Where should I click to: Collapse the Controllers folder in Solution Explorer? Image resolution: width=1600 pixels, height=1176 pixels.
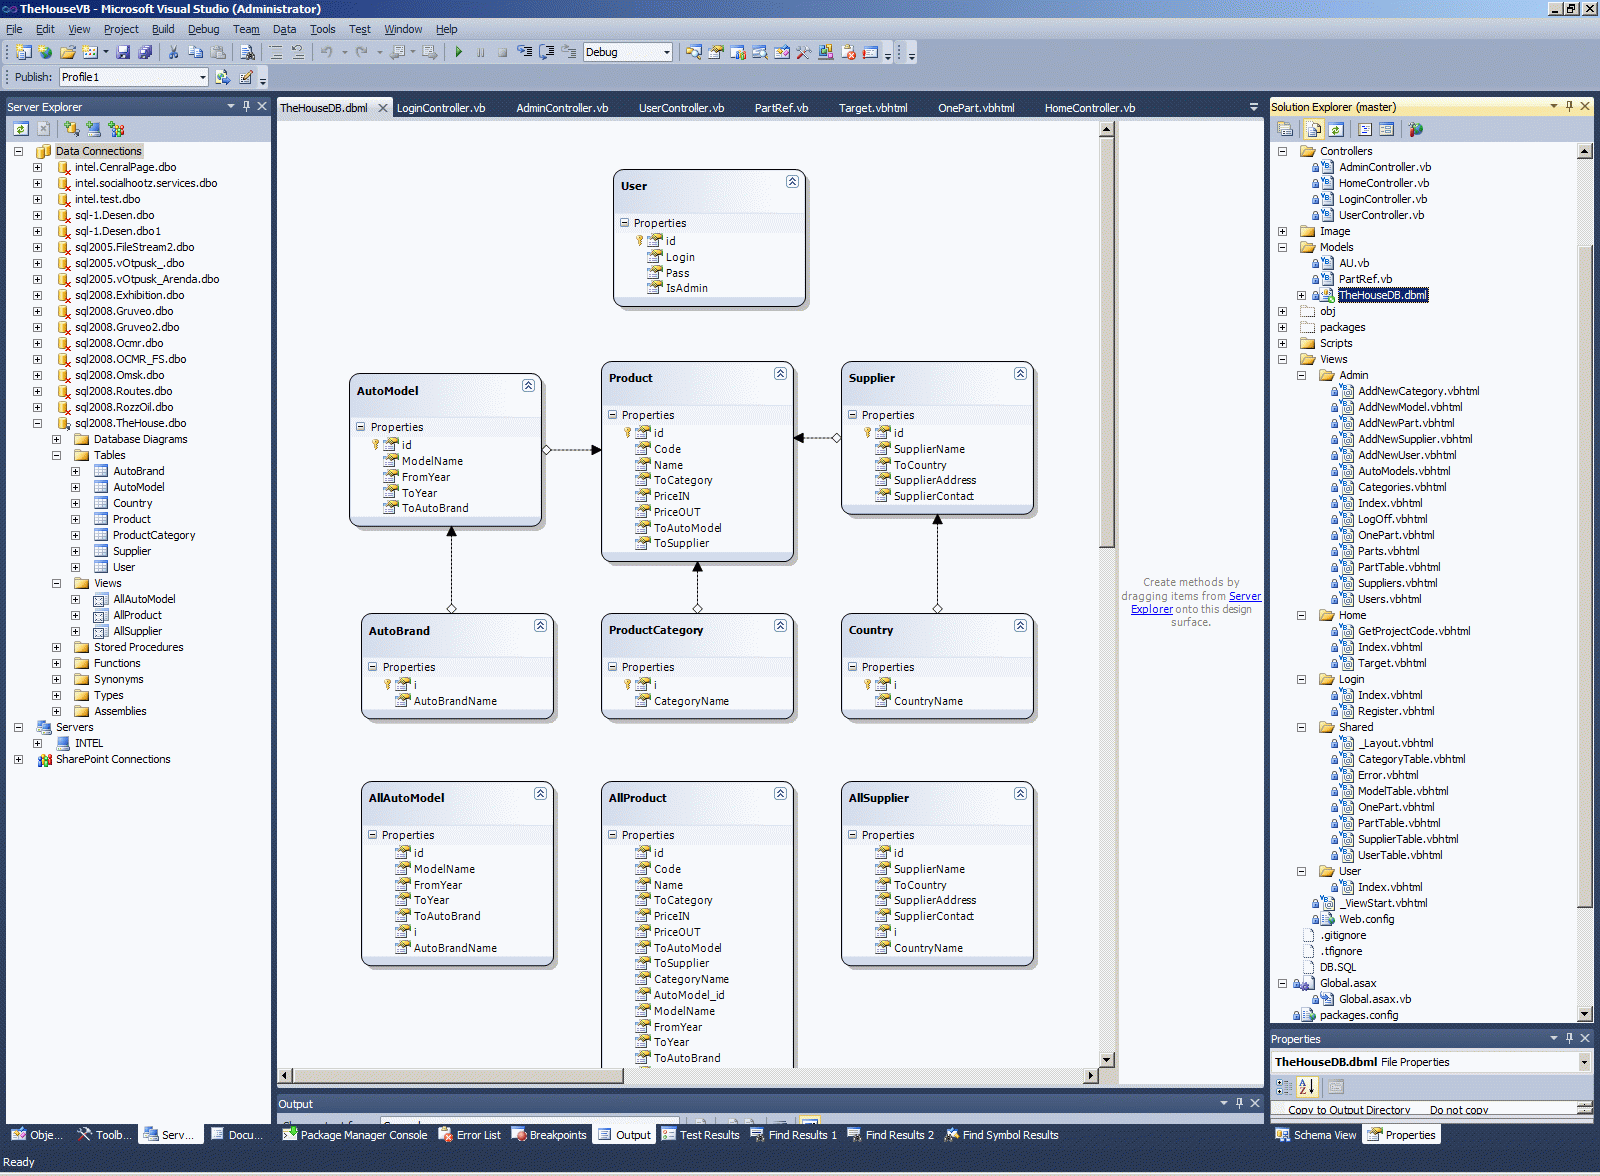click(x=1282, y=151)
